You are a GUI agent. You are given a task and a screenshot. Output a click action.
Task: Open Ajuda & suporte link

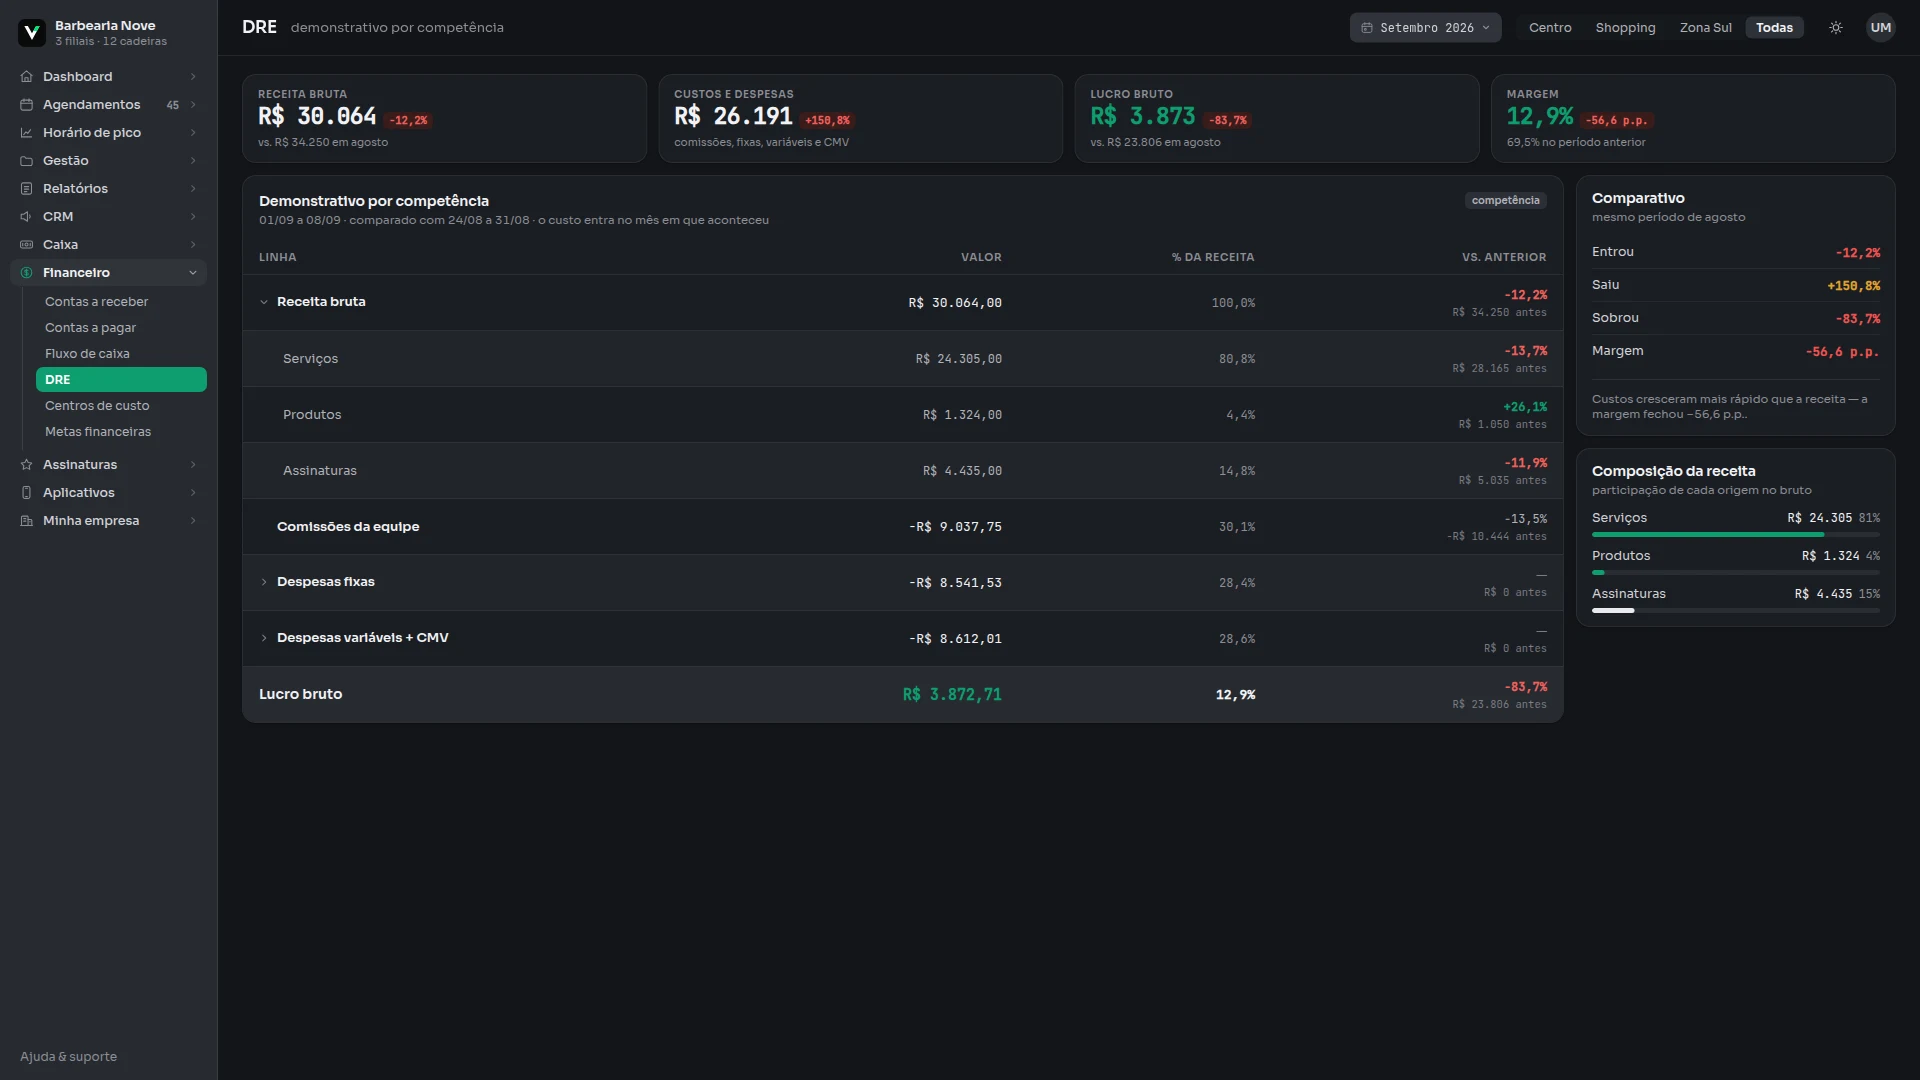tap(68, 1057)
